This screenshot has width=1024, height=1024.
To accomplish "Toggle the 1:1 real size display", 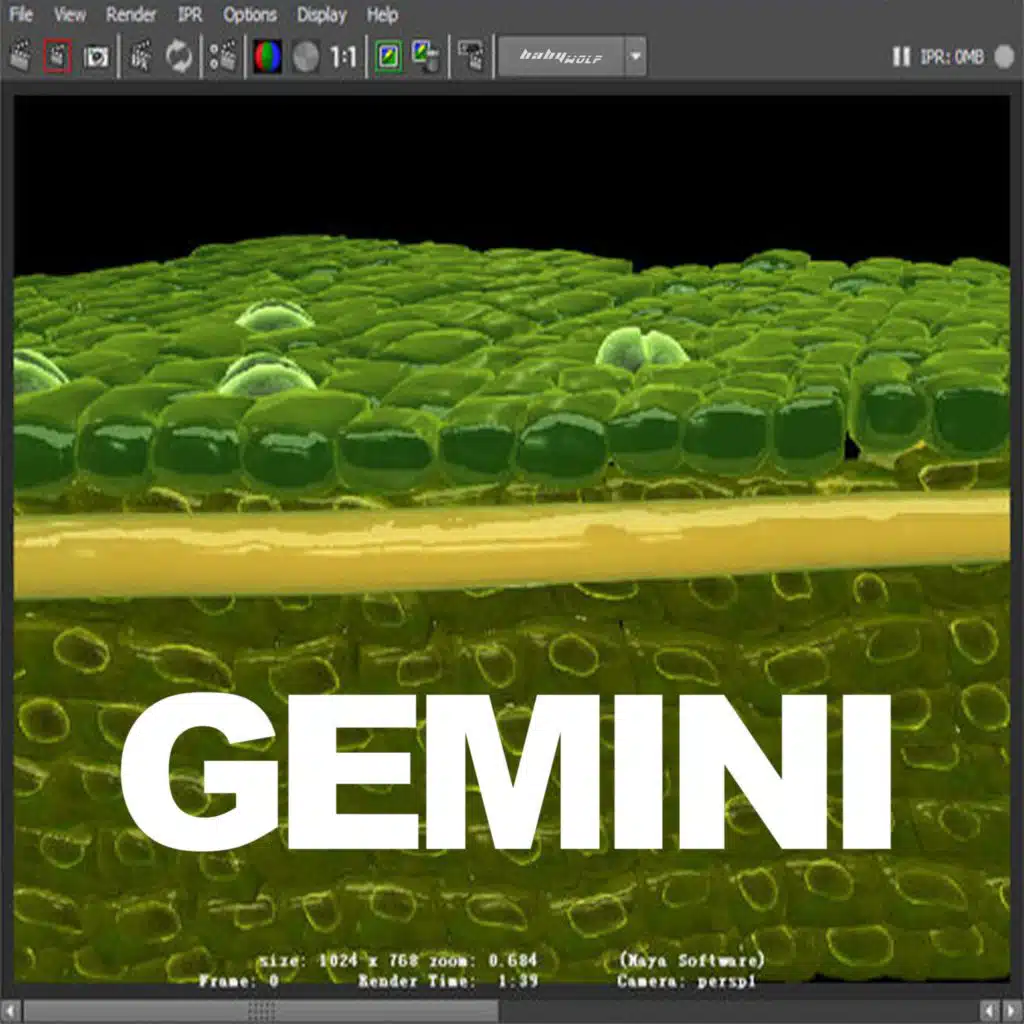I will [343, 57].
